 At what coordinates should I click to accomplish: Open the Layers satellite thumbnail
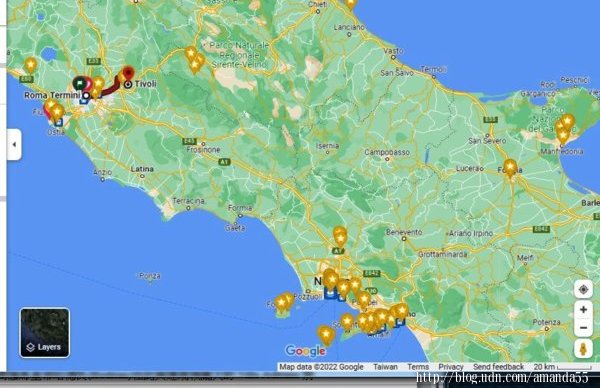click(45, 333)
